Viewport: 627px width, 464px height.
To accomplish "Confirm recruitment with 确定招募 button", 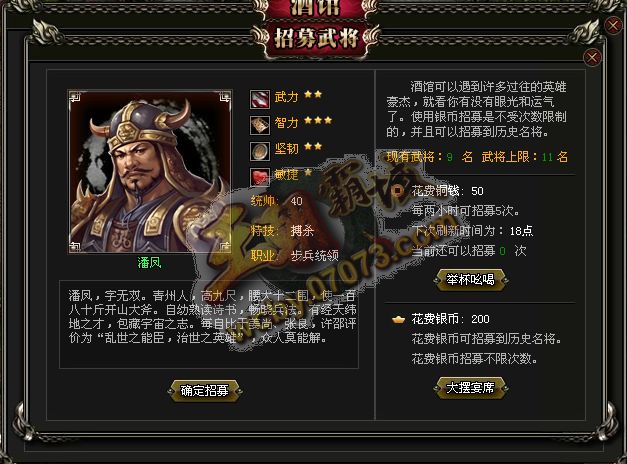I will pyautogui.click(x=205, y=390).
